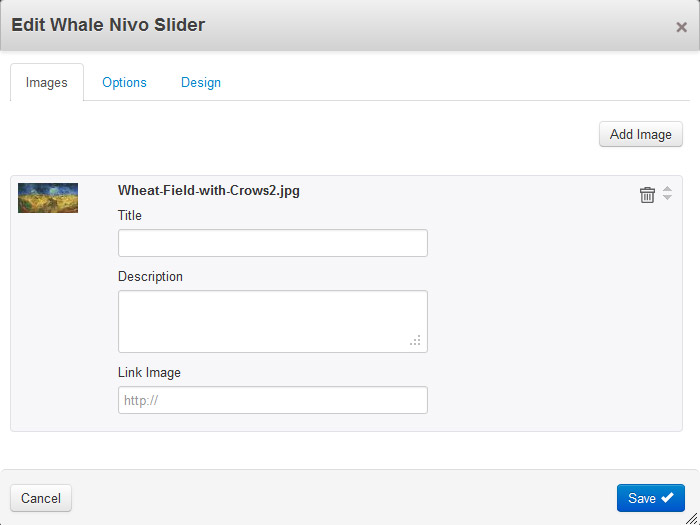The width and height of the screenshot is (700, 525).
Task: Click the up arrow of the reorder handle
Action: tap(667, 189)
